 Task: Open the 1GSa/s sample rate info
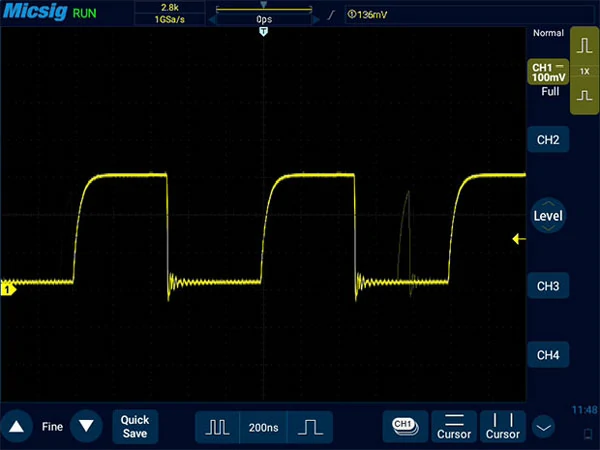tap(170, 20)
